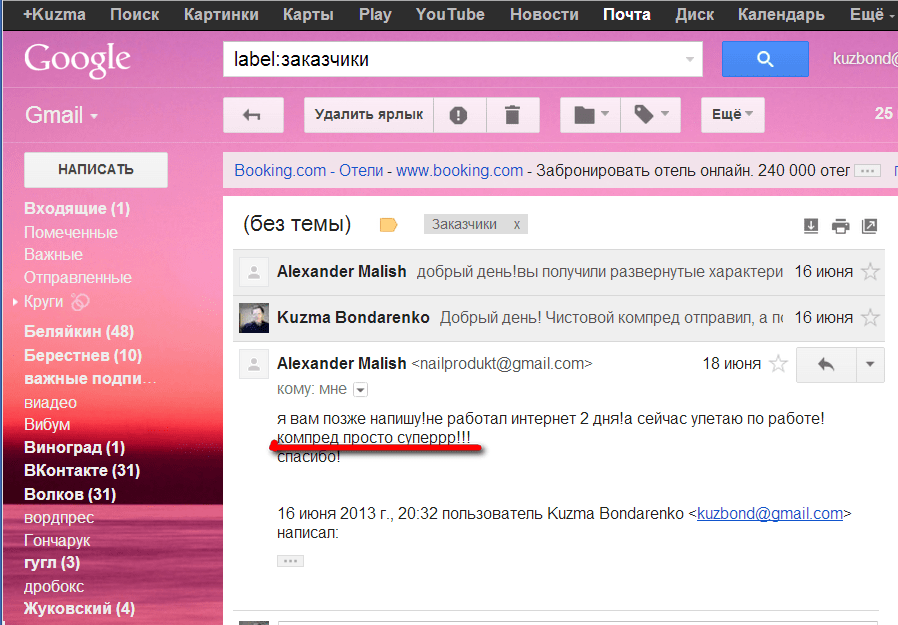Star the Kuzma Bondarenko message
Screen dimensions: 898x625
[870, 317]
